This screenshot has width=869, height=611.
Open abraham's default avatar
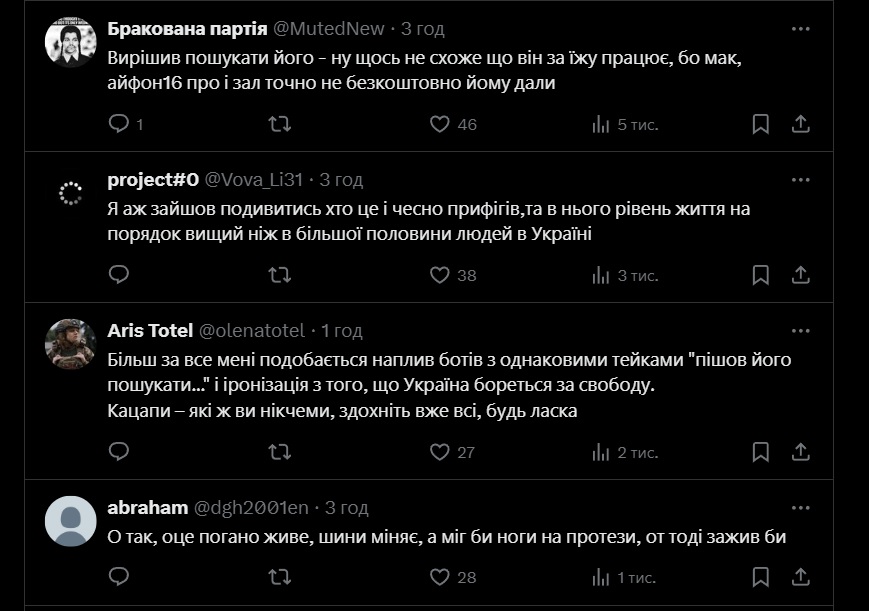point(71,522)
